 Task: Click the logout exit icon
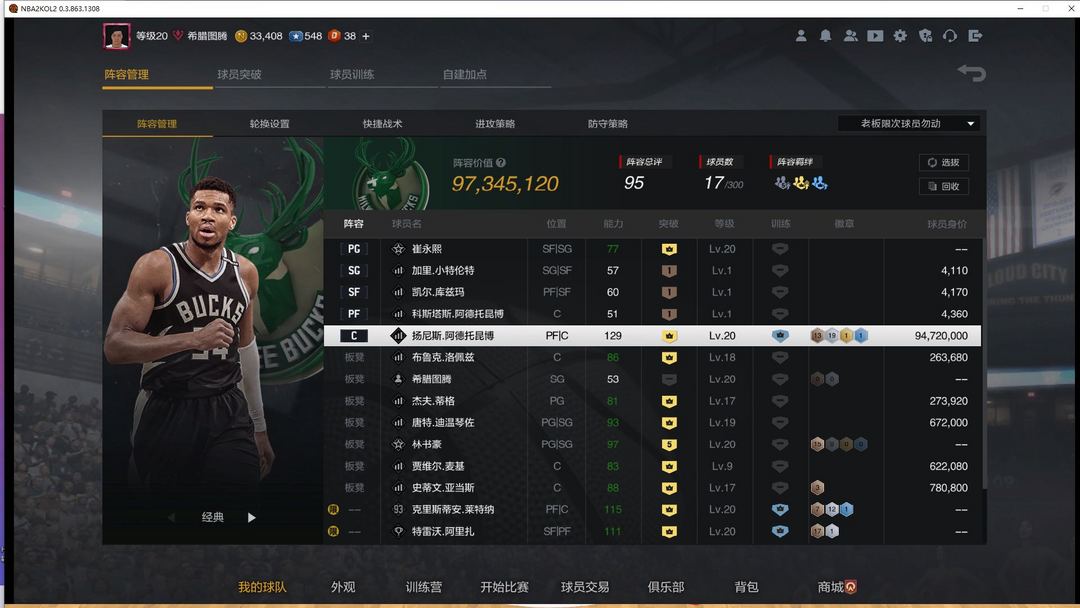click(x=975, y=36)
